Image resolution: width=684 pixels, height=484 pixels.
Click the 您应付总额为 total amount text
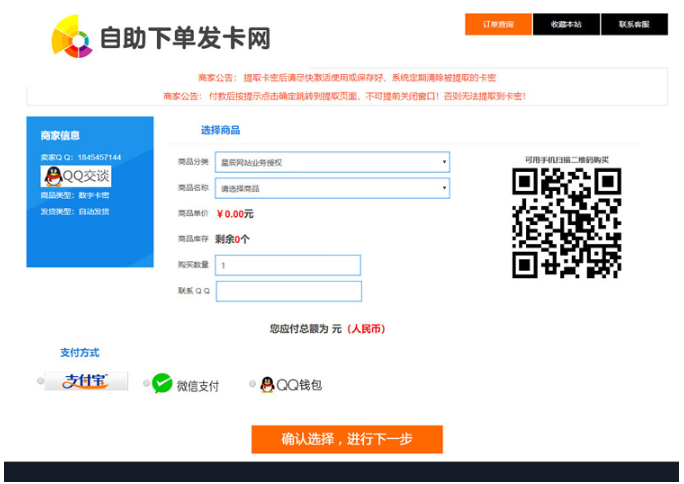coord(327,328)
